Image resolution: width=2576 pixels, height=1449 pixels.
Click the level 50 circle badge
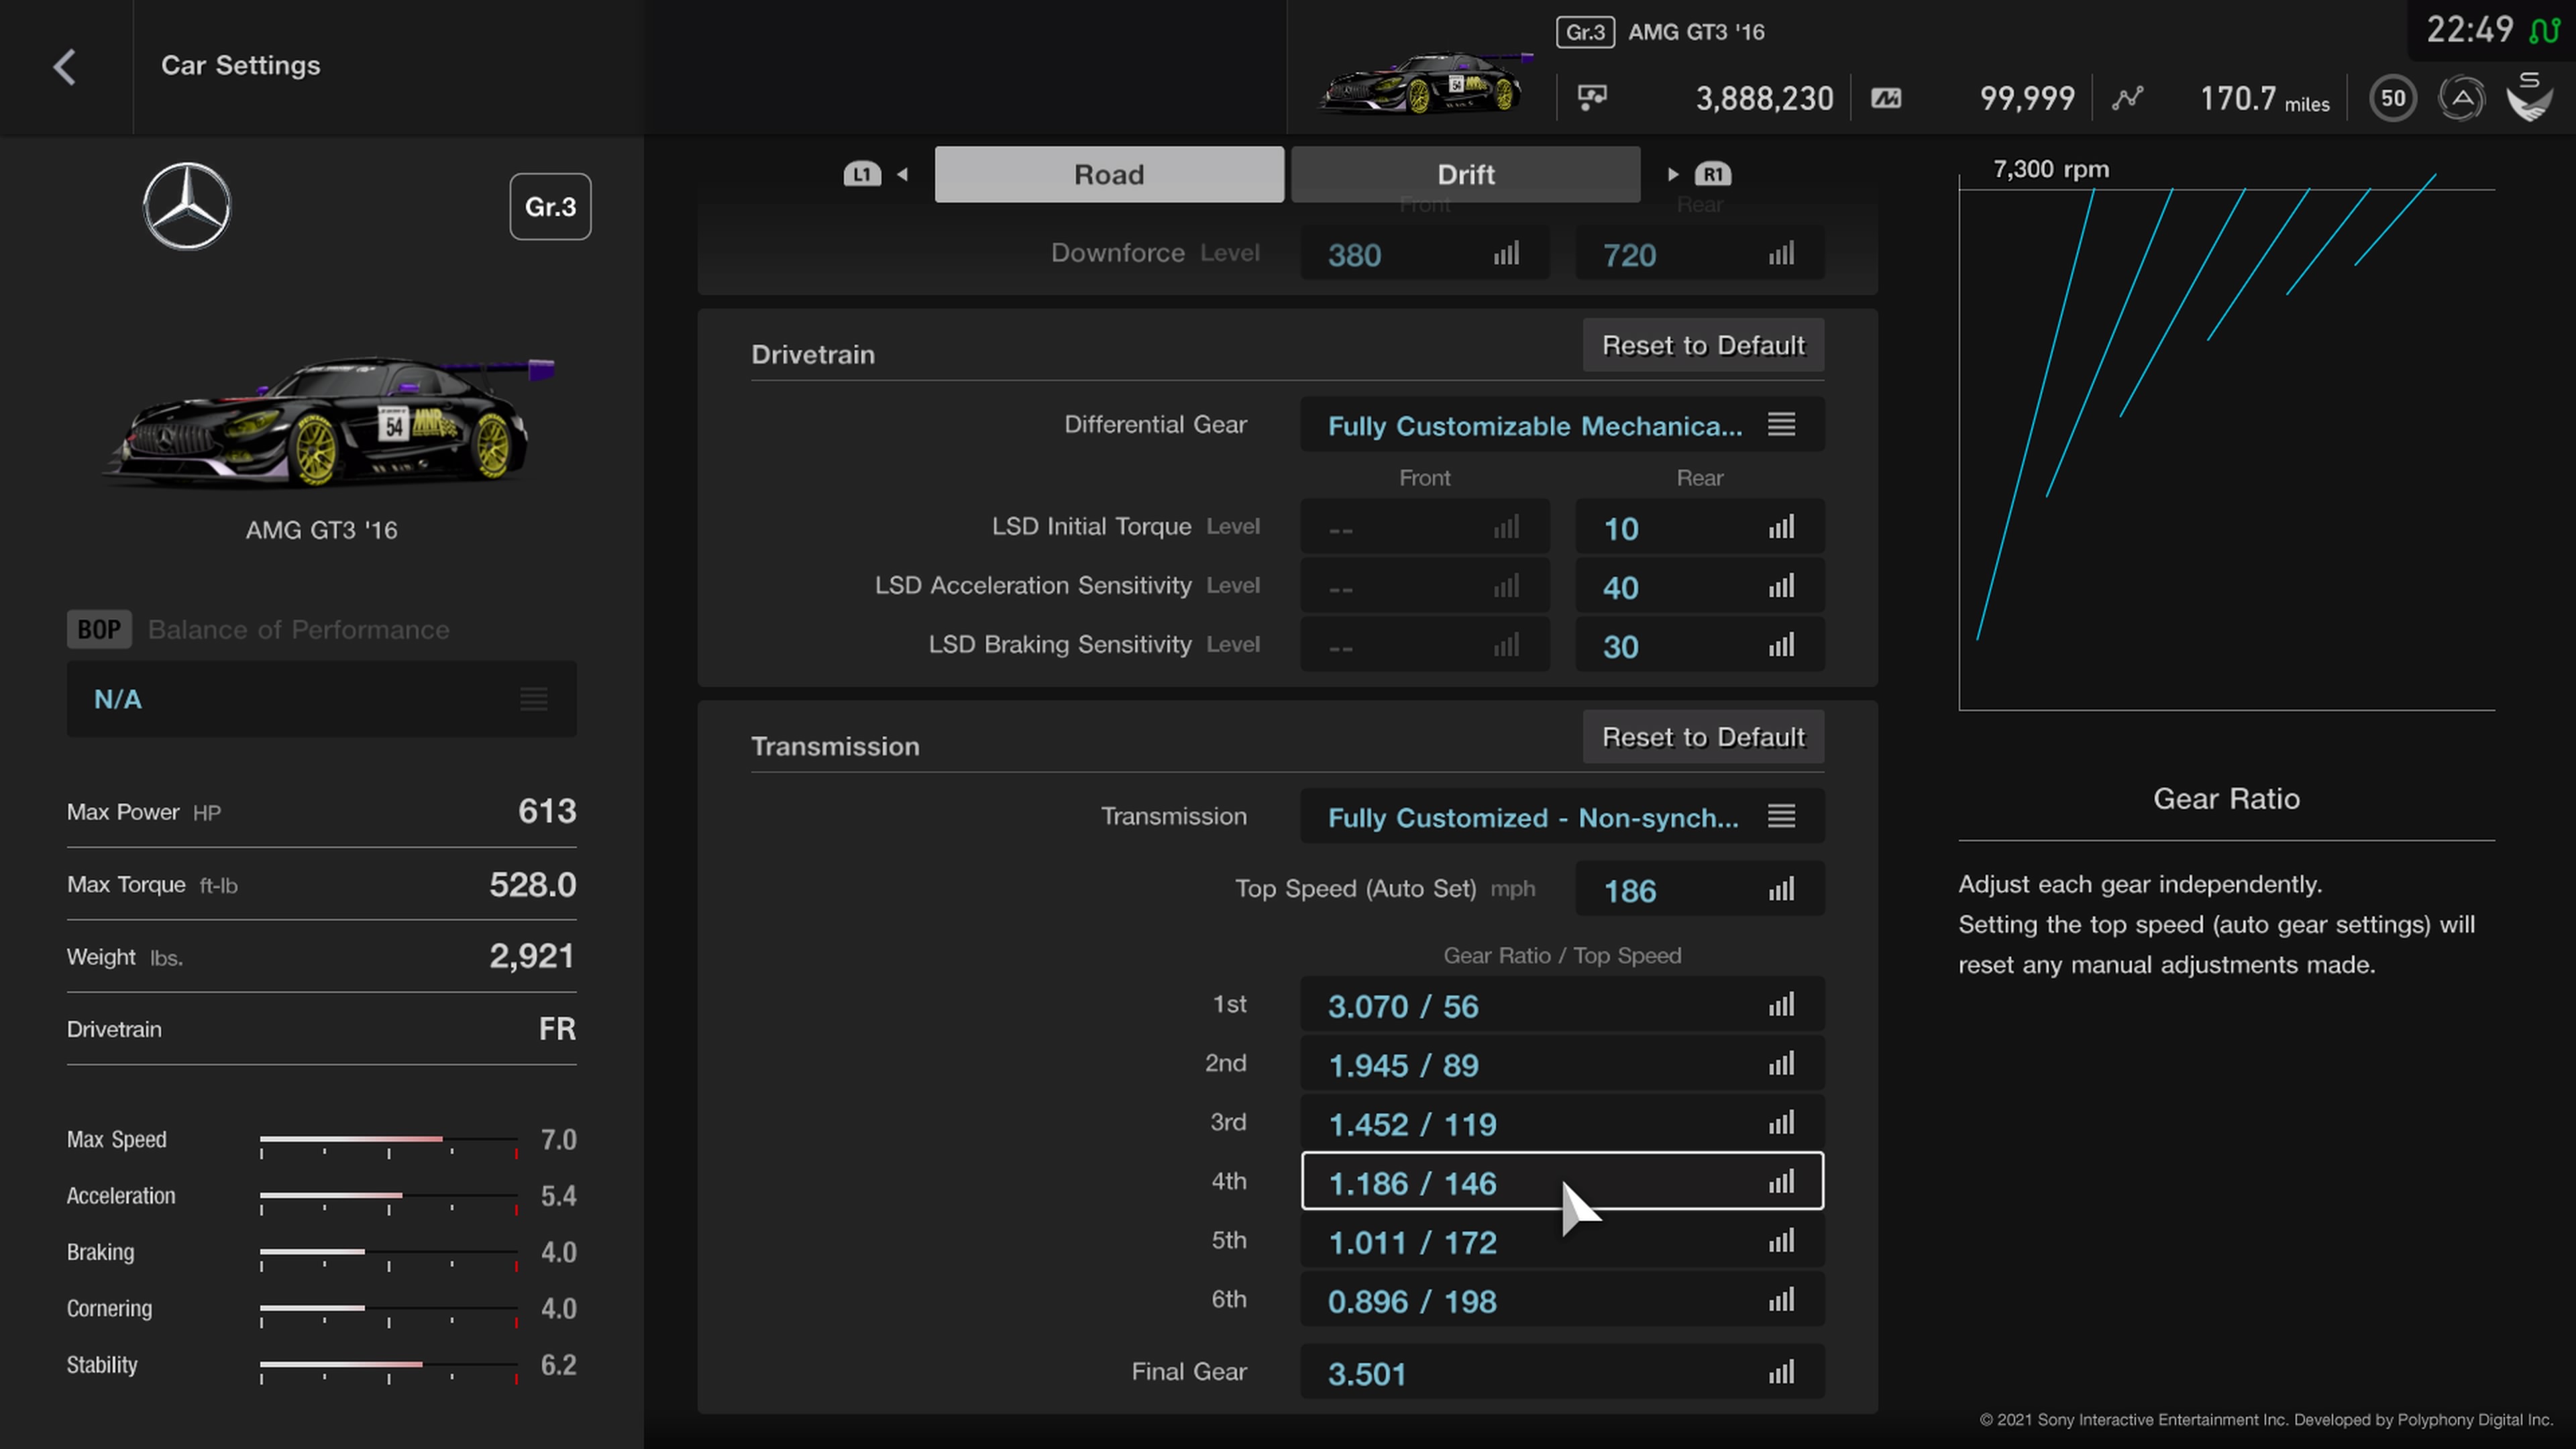tap(2393, 98)
